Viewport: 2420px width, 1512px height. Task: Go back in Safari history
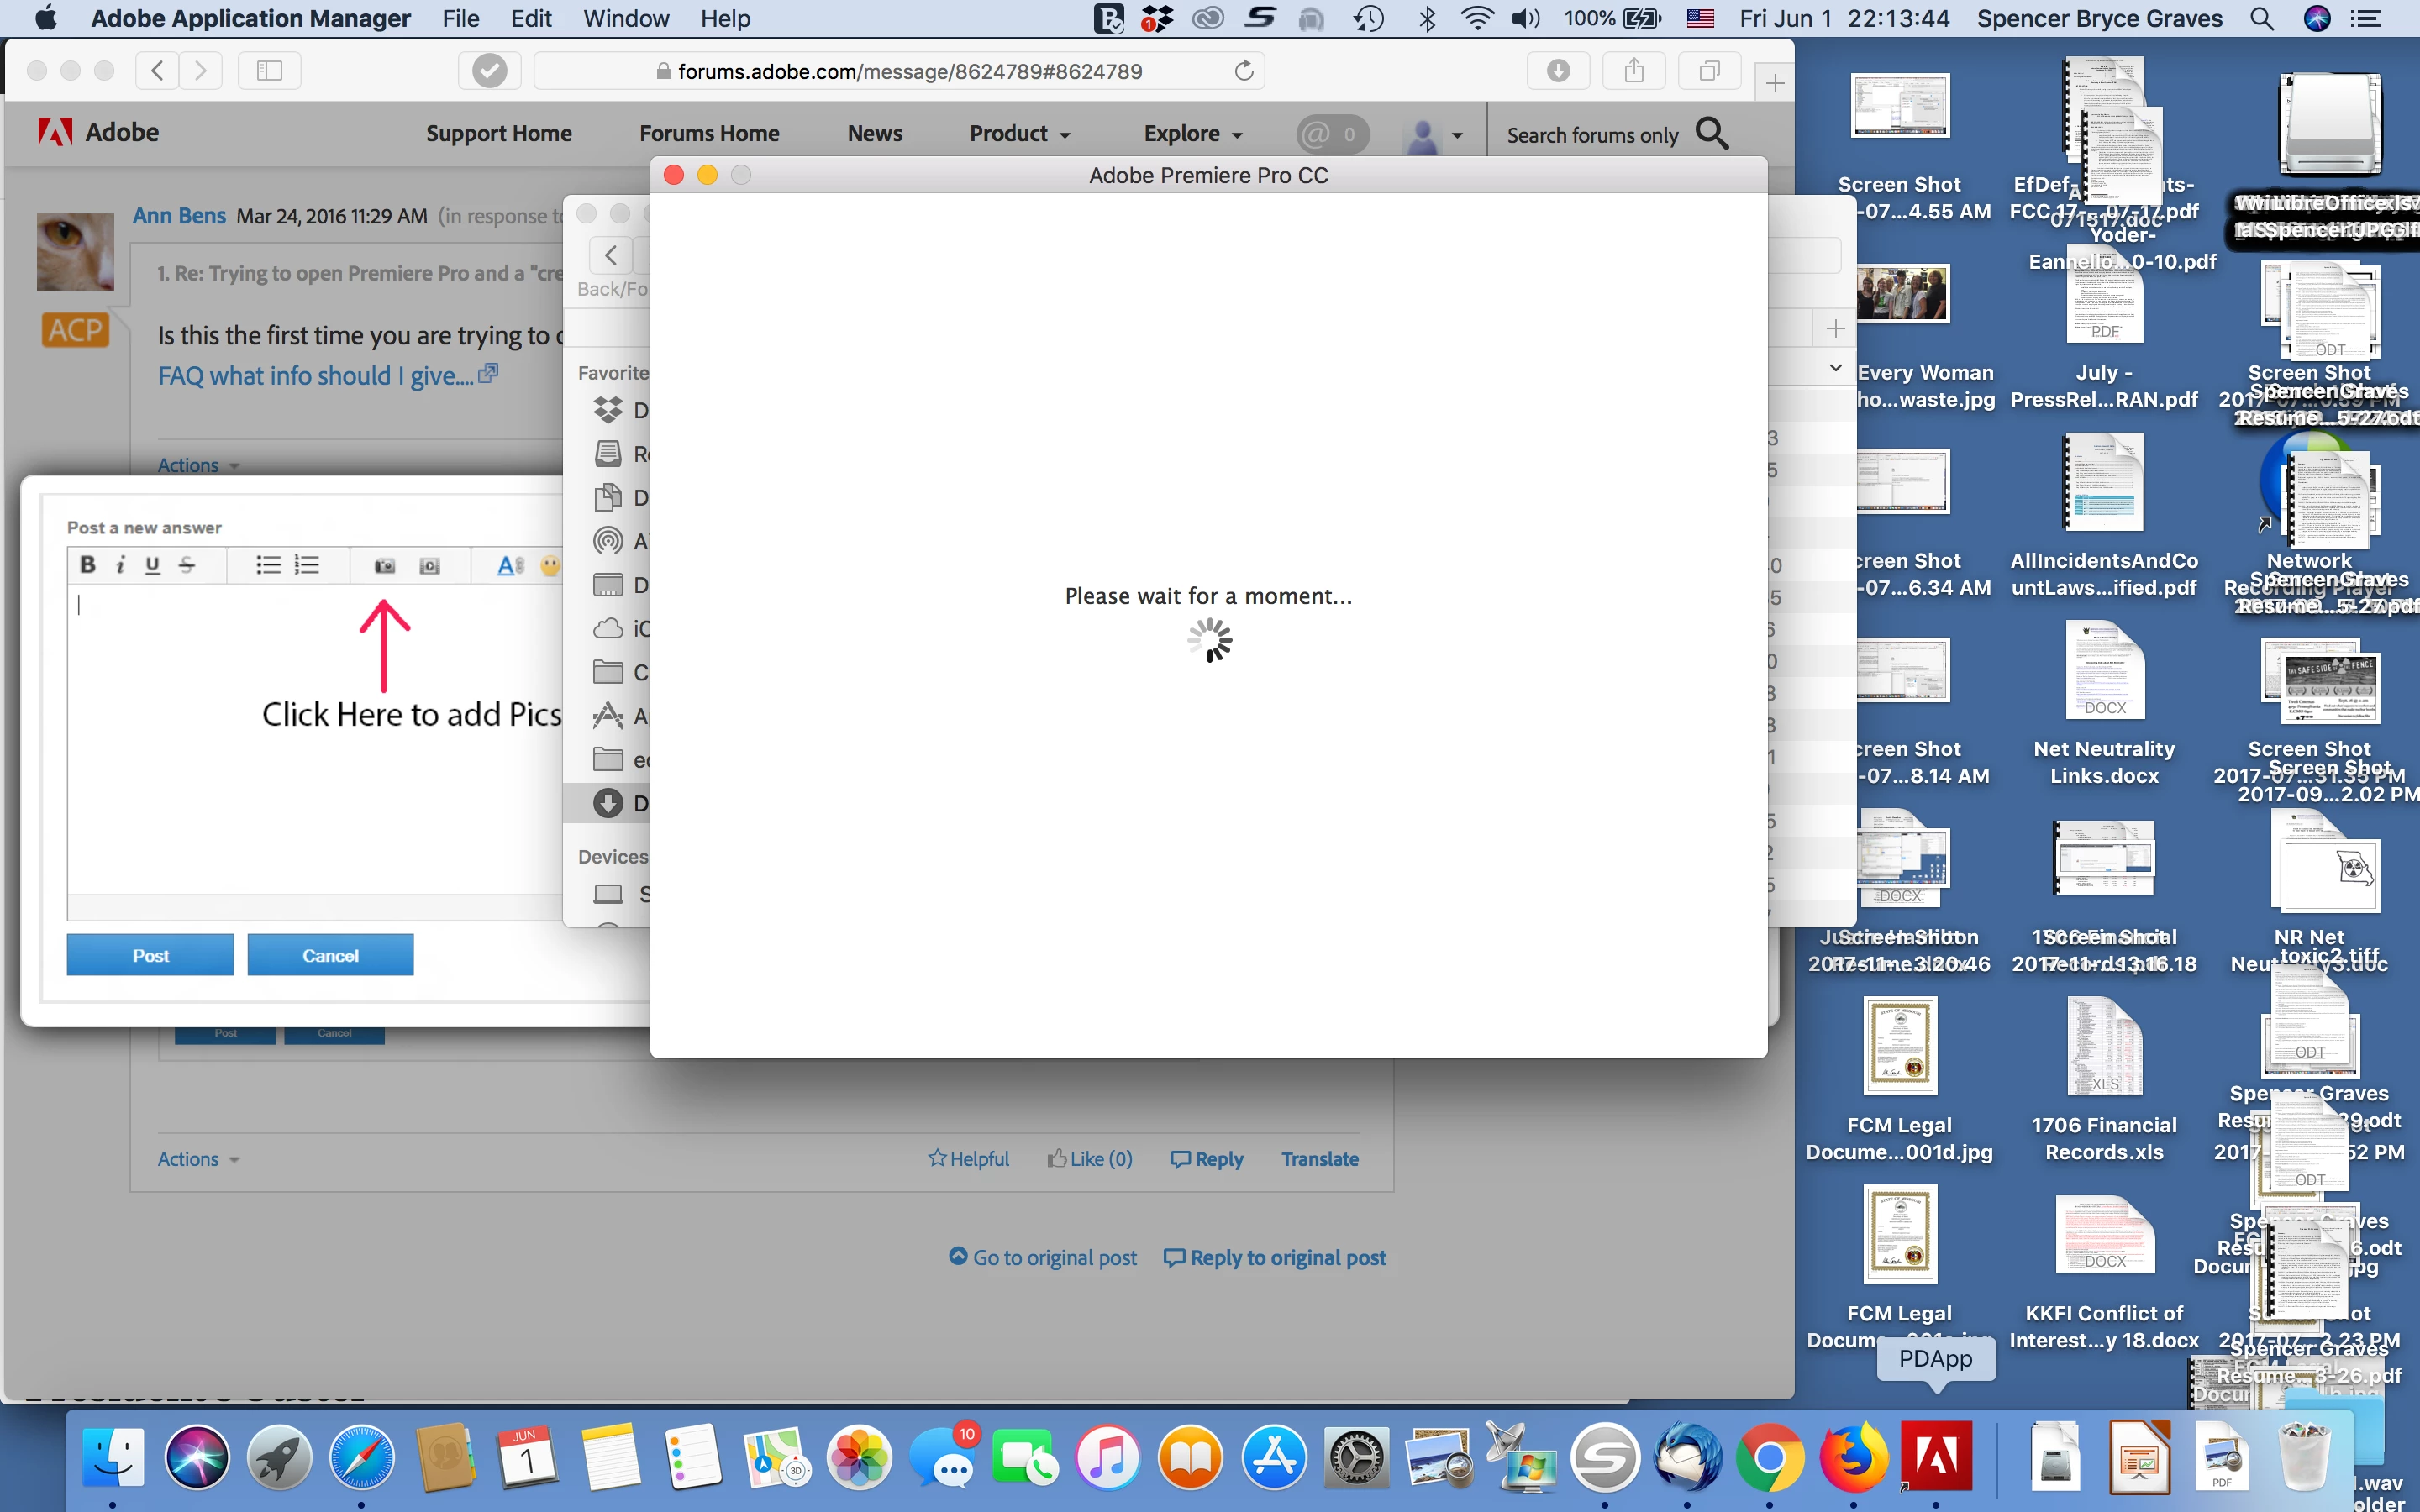point(157,71)
